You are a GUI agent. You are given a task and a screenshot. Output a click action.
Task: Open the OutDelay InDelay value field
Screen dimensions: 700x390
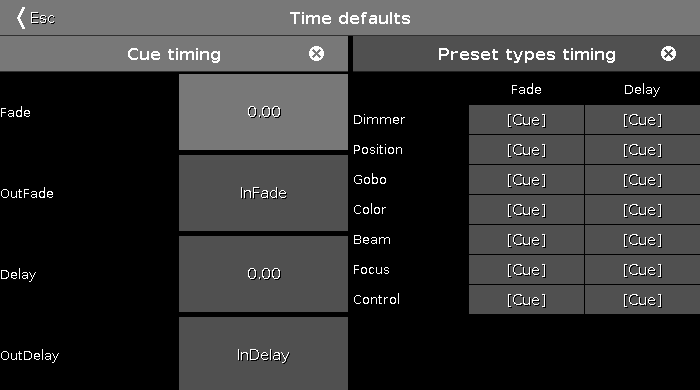coord(263,354)
